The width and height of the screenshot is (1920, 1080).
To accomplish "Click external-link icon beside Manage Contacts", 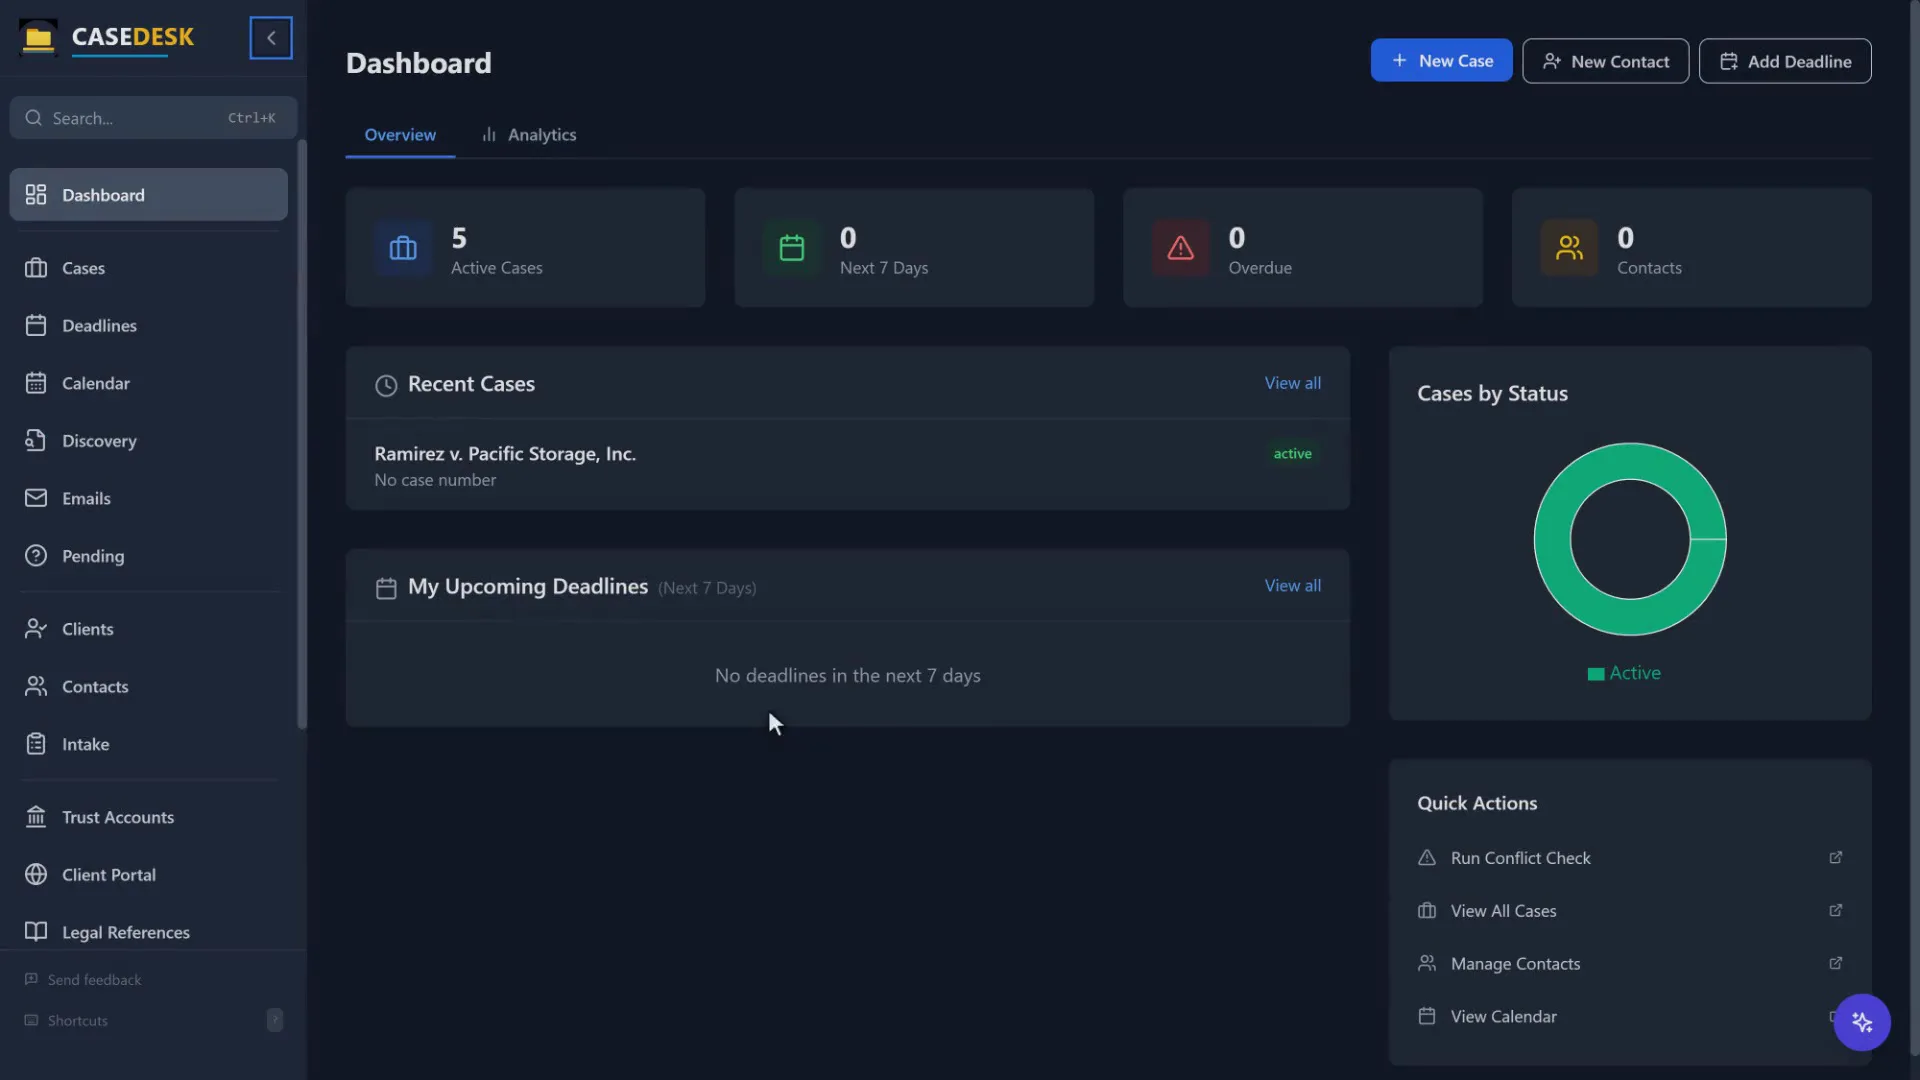I will [1836, 964].
